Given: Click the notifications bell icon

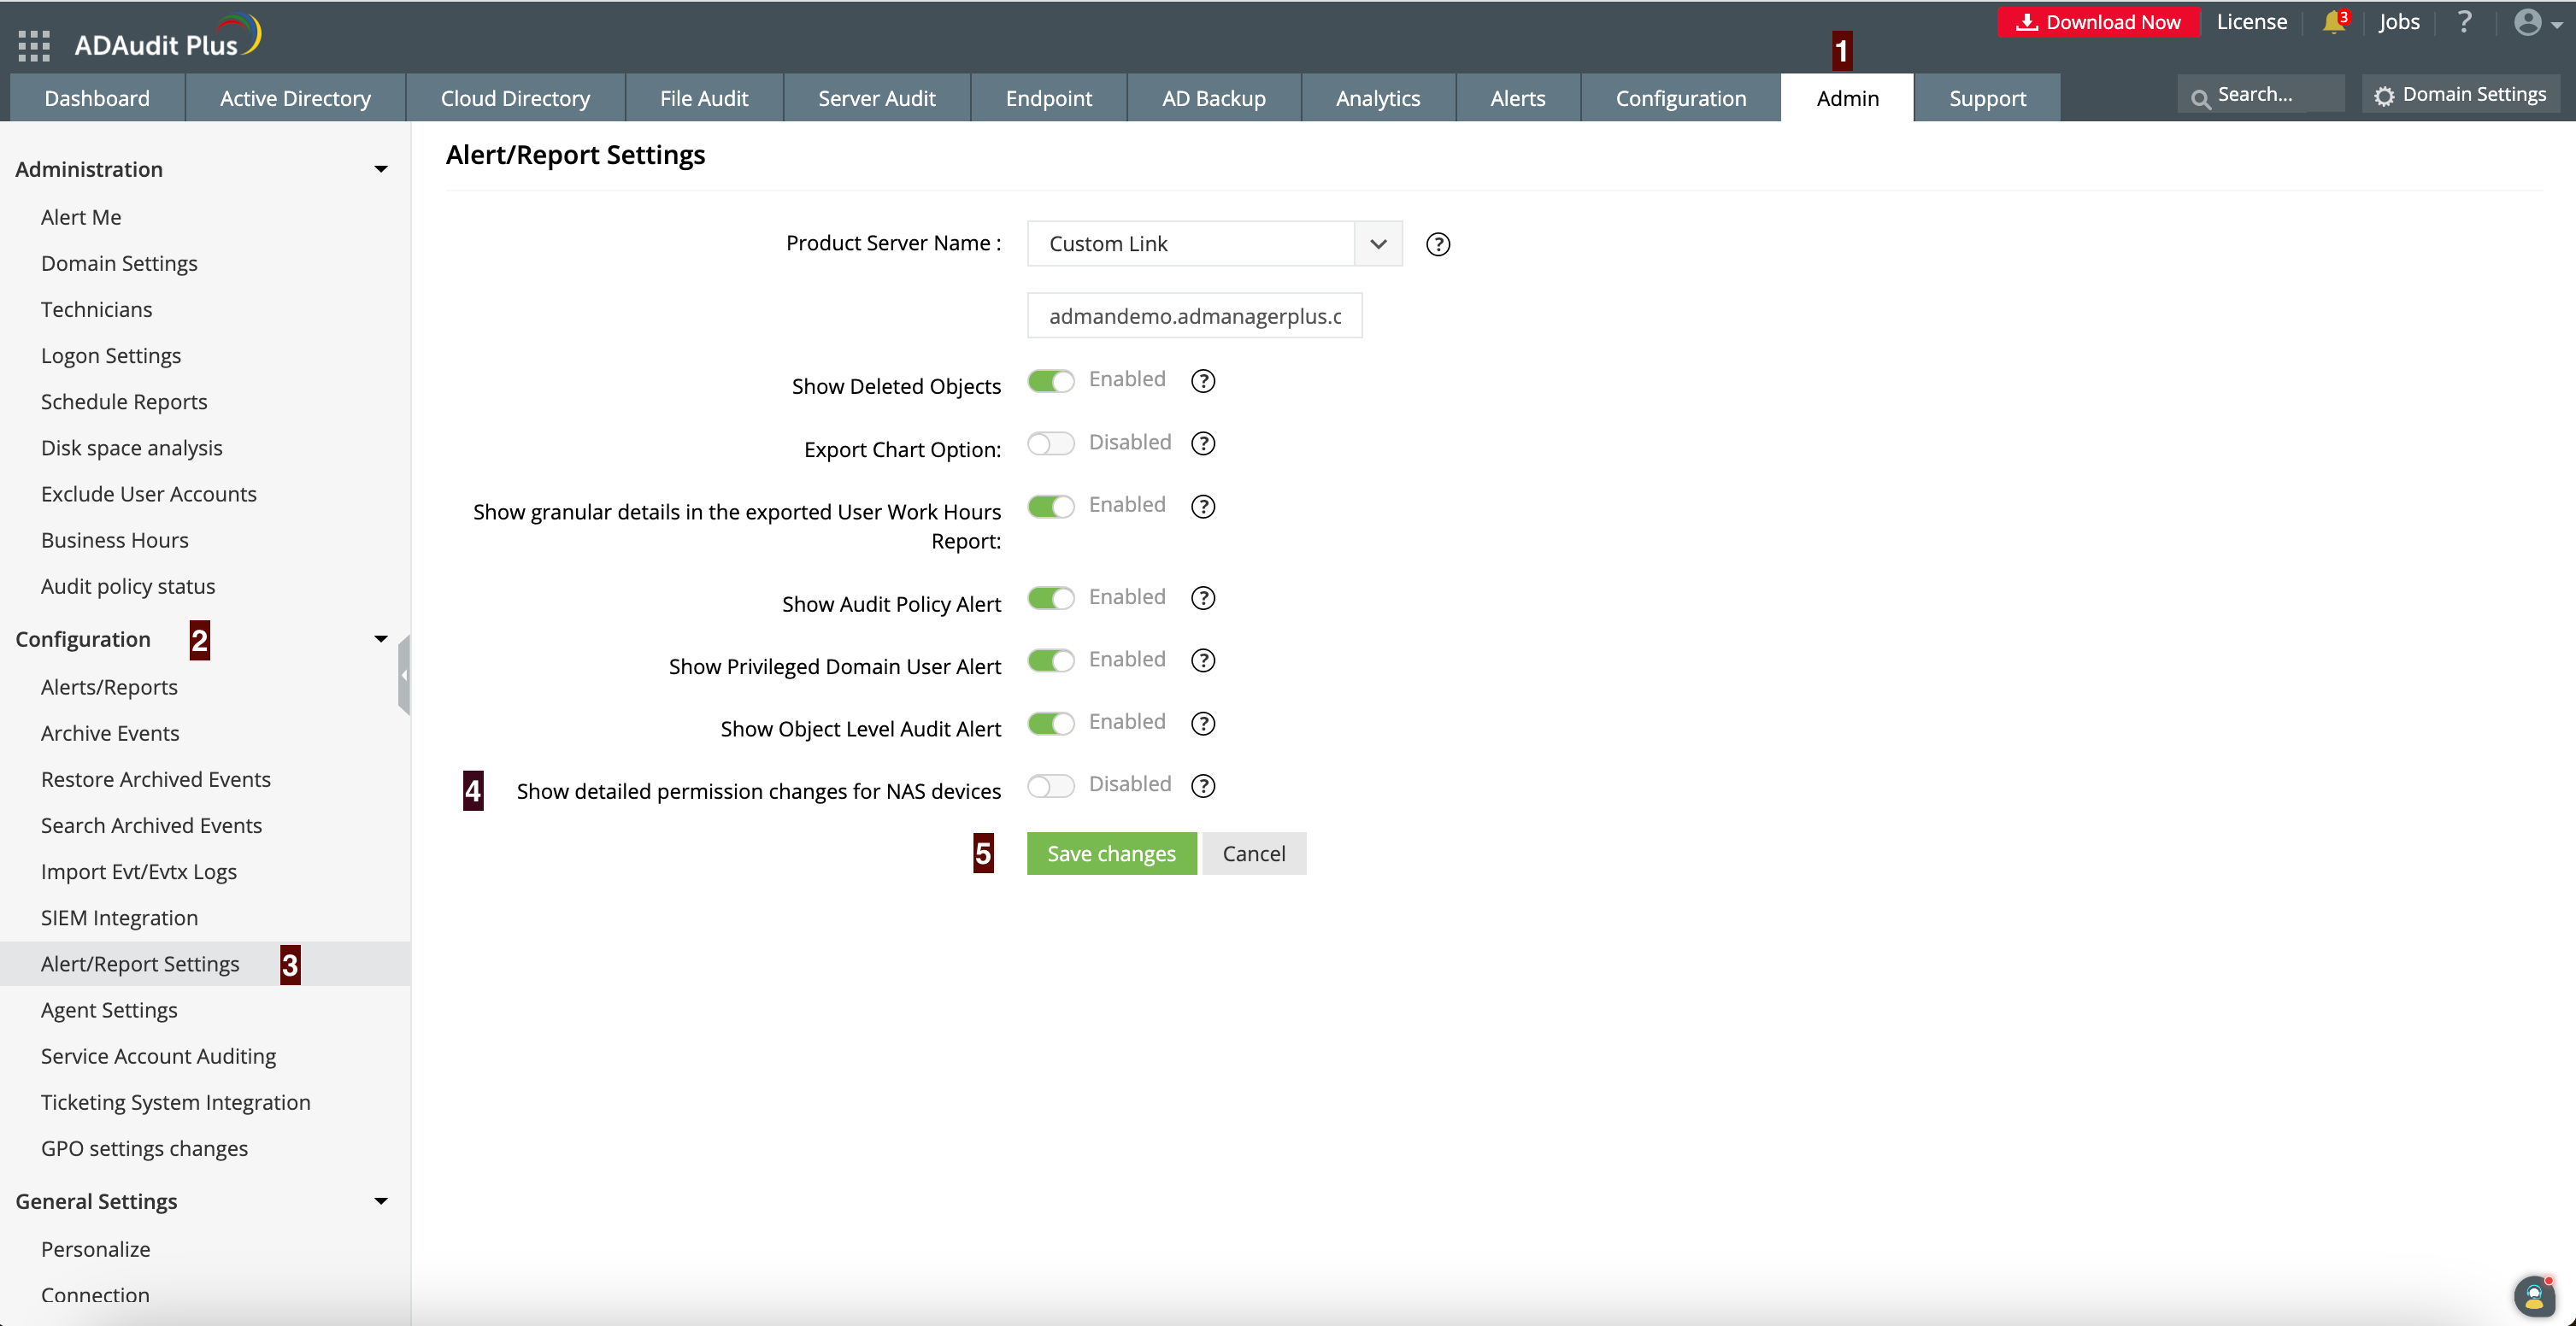Looking at the screenshot, I should pos(2333,22).
